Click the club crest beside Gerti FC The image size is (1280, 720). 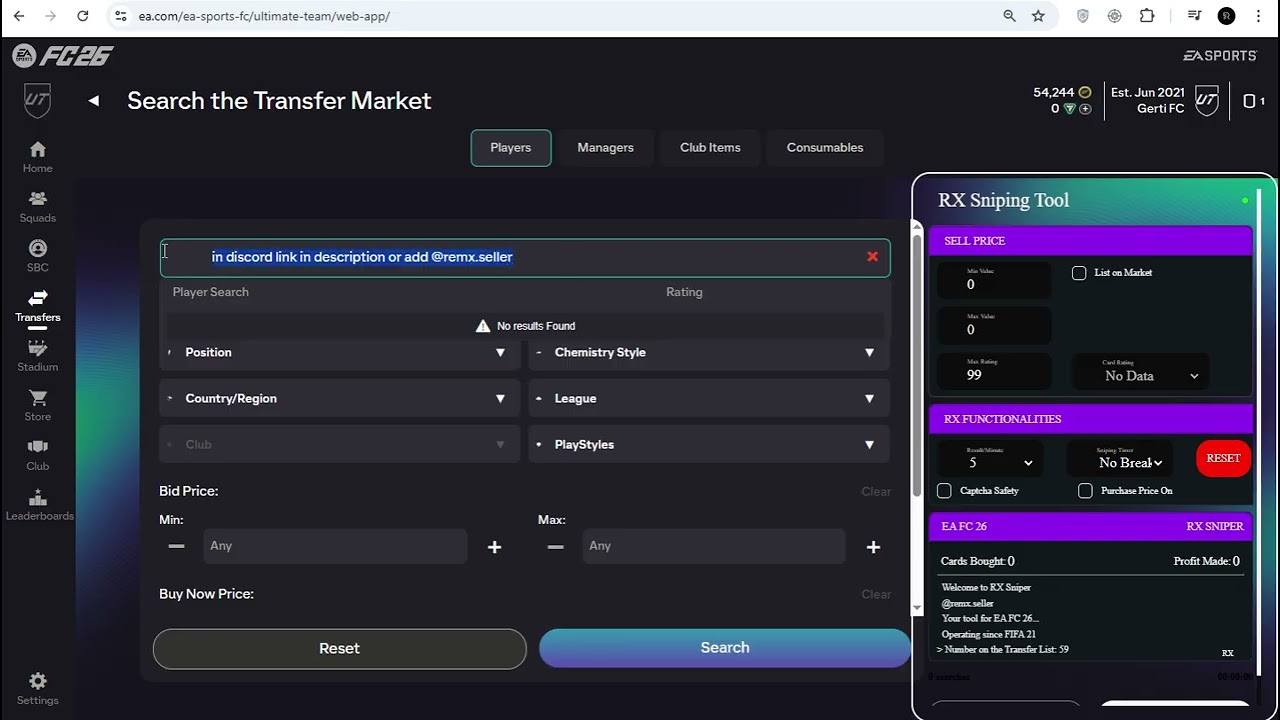[1207, 100]
